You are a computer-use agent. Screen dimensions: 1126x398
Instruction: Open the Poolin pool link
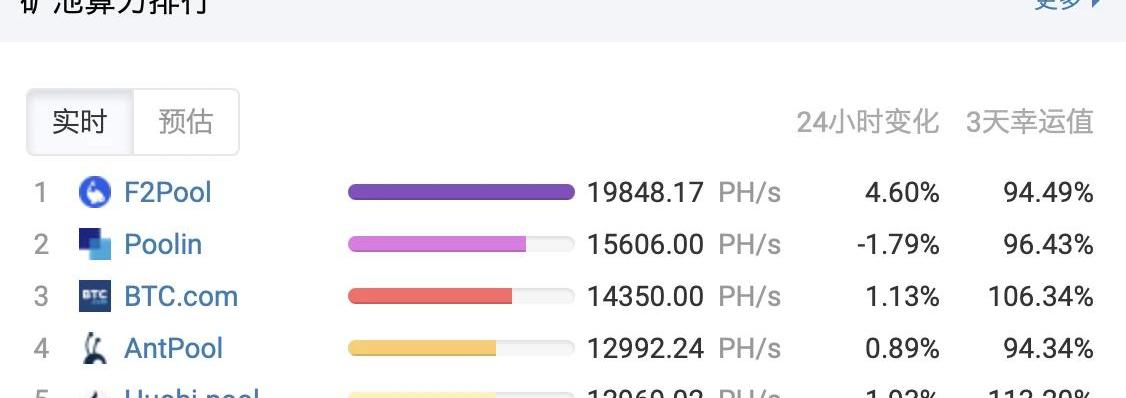tap(163, 244)
